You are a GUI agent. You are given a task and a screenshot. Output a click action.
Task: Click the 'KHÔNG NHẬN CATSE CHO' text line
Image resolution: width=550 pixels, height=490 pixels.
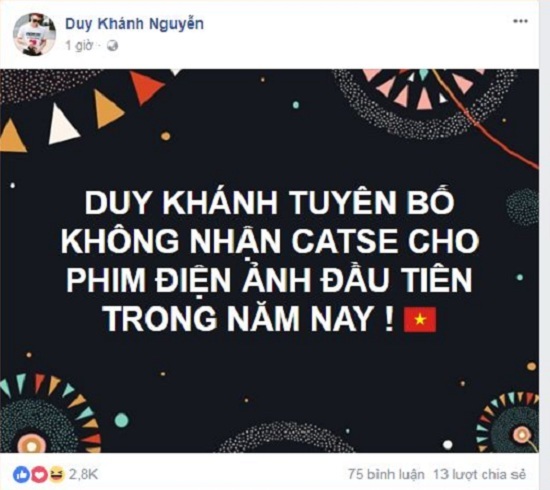270,241
